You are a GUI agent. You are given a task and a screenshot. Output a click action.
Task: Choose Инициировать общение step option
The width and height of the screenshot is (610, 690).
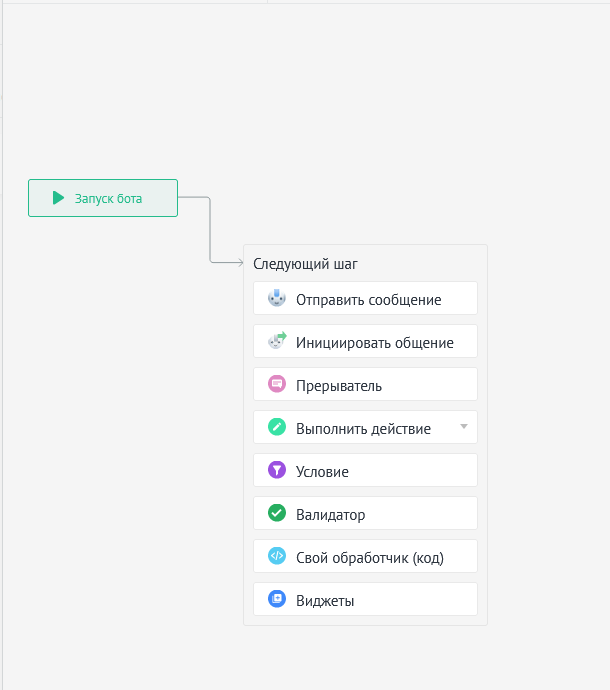[365, 341]
